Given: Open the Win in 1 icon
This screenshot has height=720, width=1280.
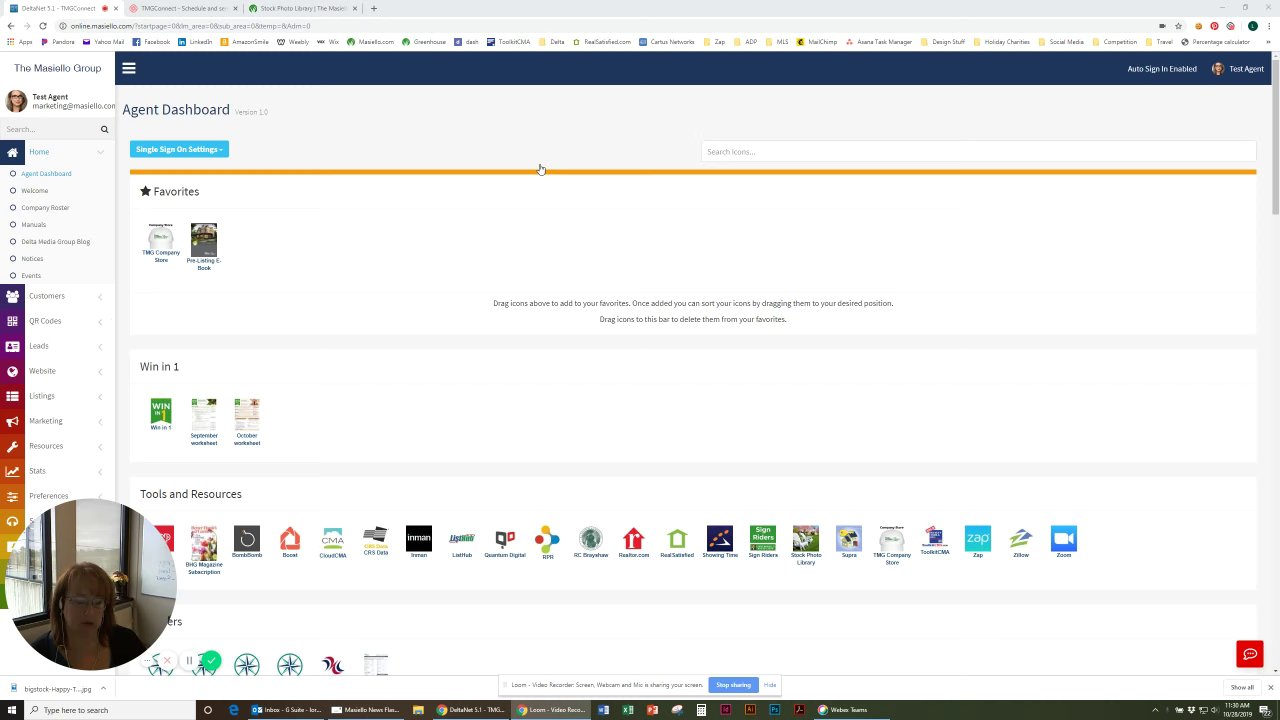Looking at the screenshot, I should (161, 414).
